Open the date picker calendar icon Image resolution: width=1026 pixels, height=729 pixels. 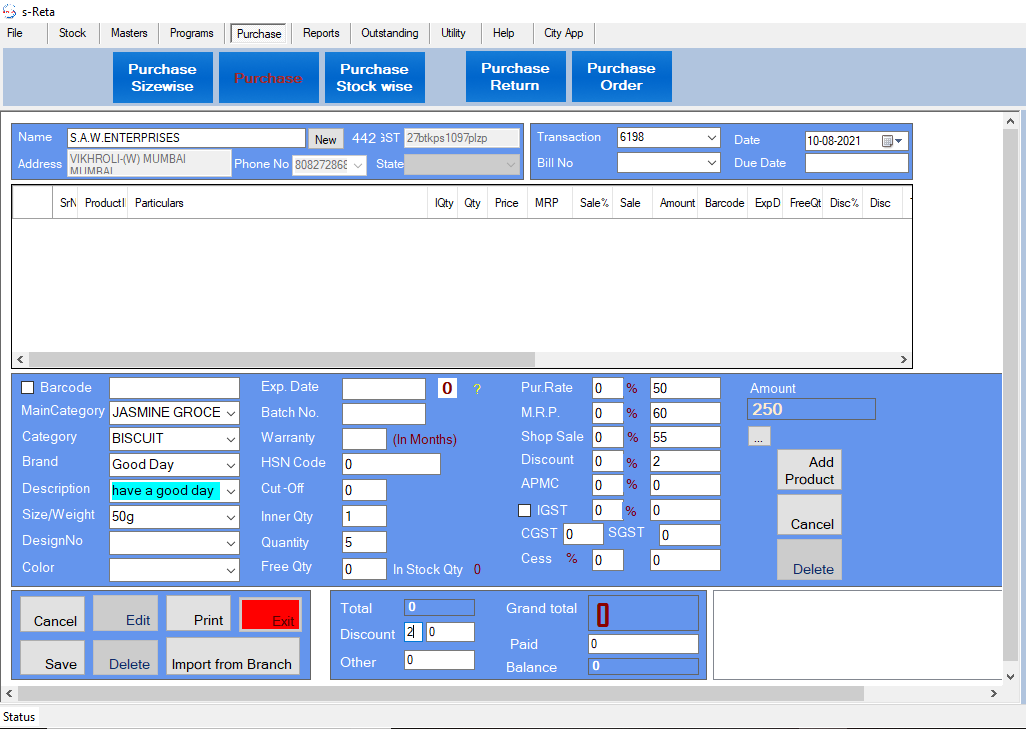[x=887, y=141]
